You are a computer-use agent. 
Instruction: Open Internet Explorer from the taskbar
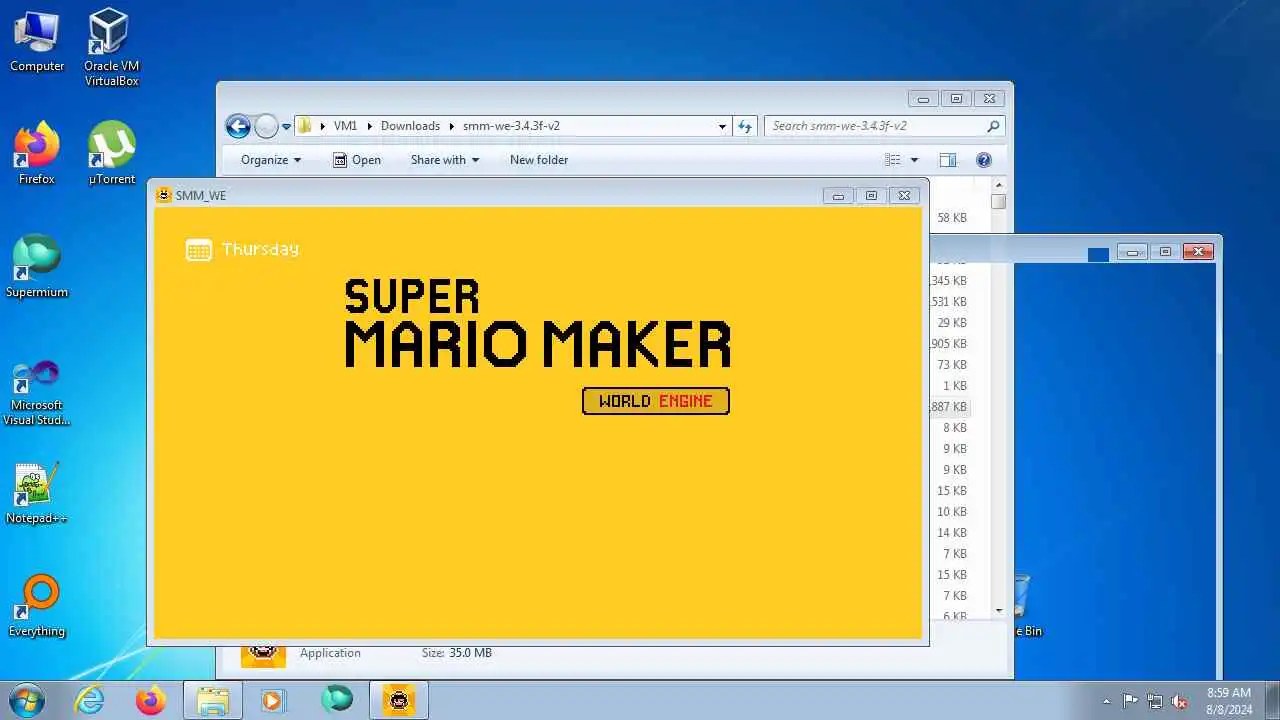tap(90, 700)
